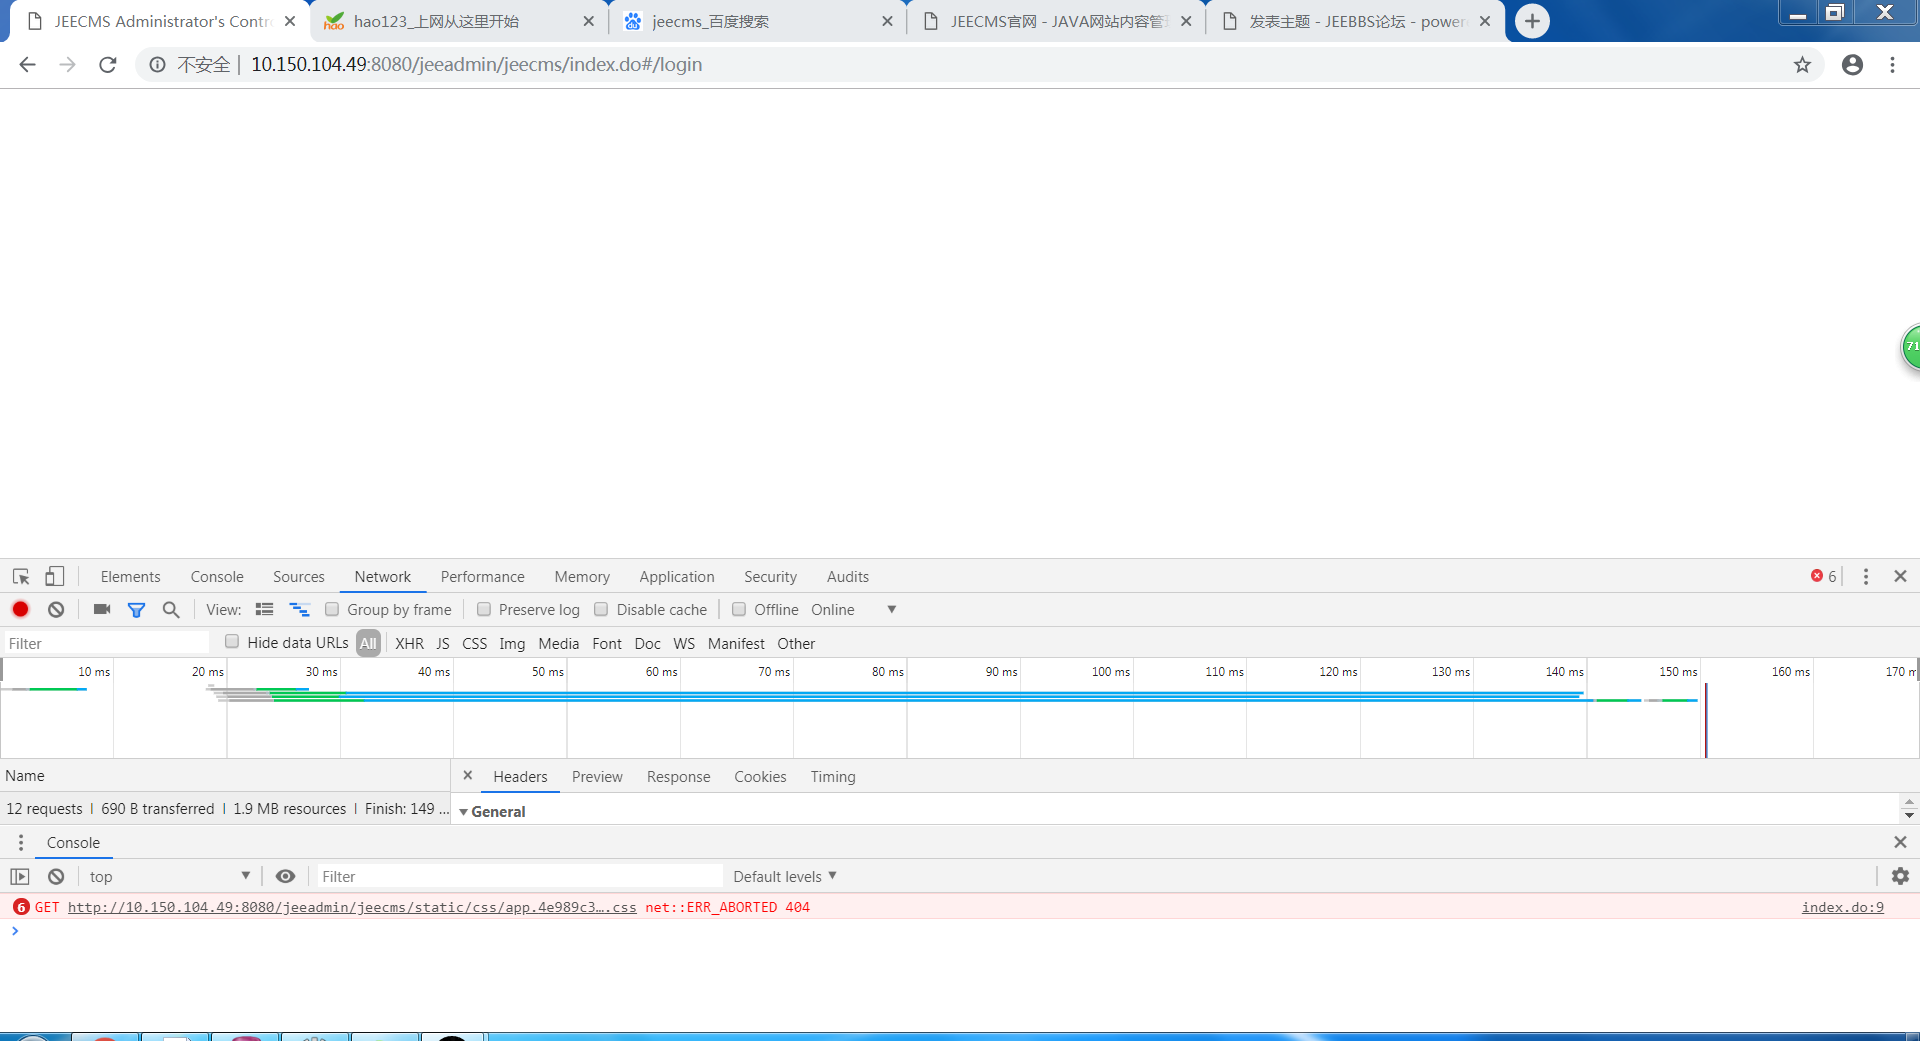Screen dimensions: 1920x1041
Task: Toggle the waterfall overview view icon
Action: pyautogui.click(x=299, y=609)
